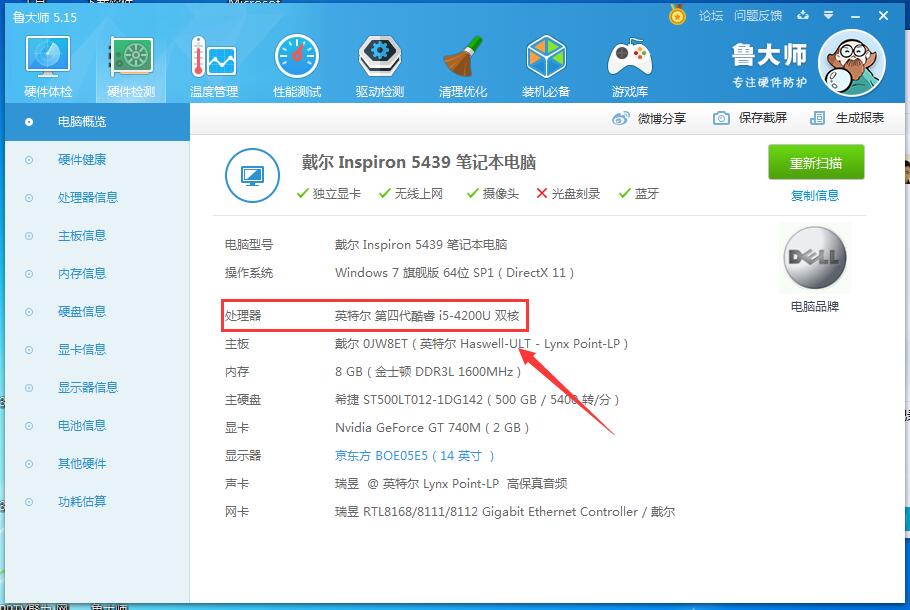Open the 温度管理 temperature management icon
Screen dimensions: 910x610
click(x=214, y=66)
